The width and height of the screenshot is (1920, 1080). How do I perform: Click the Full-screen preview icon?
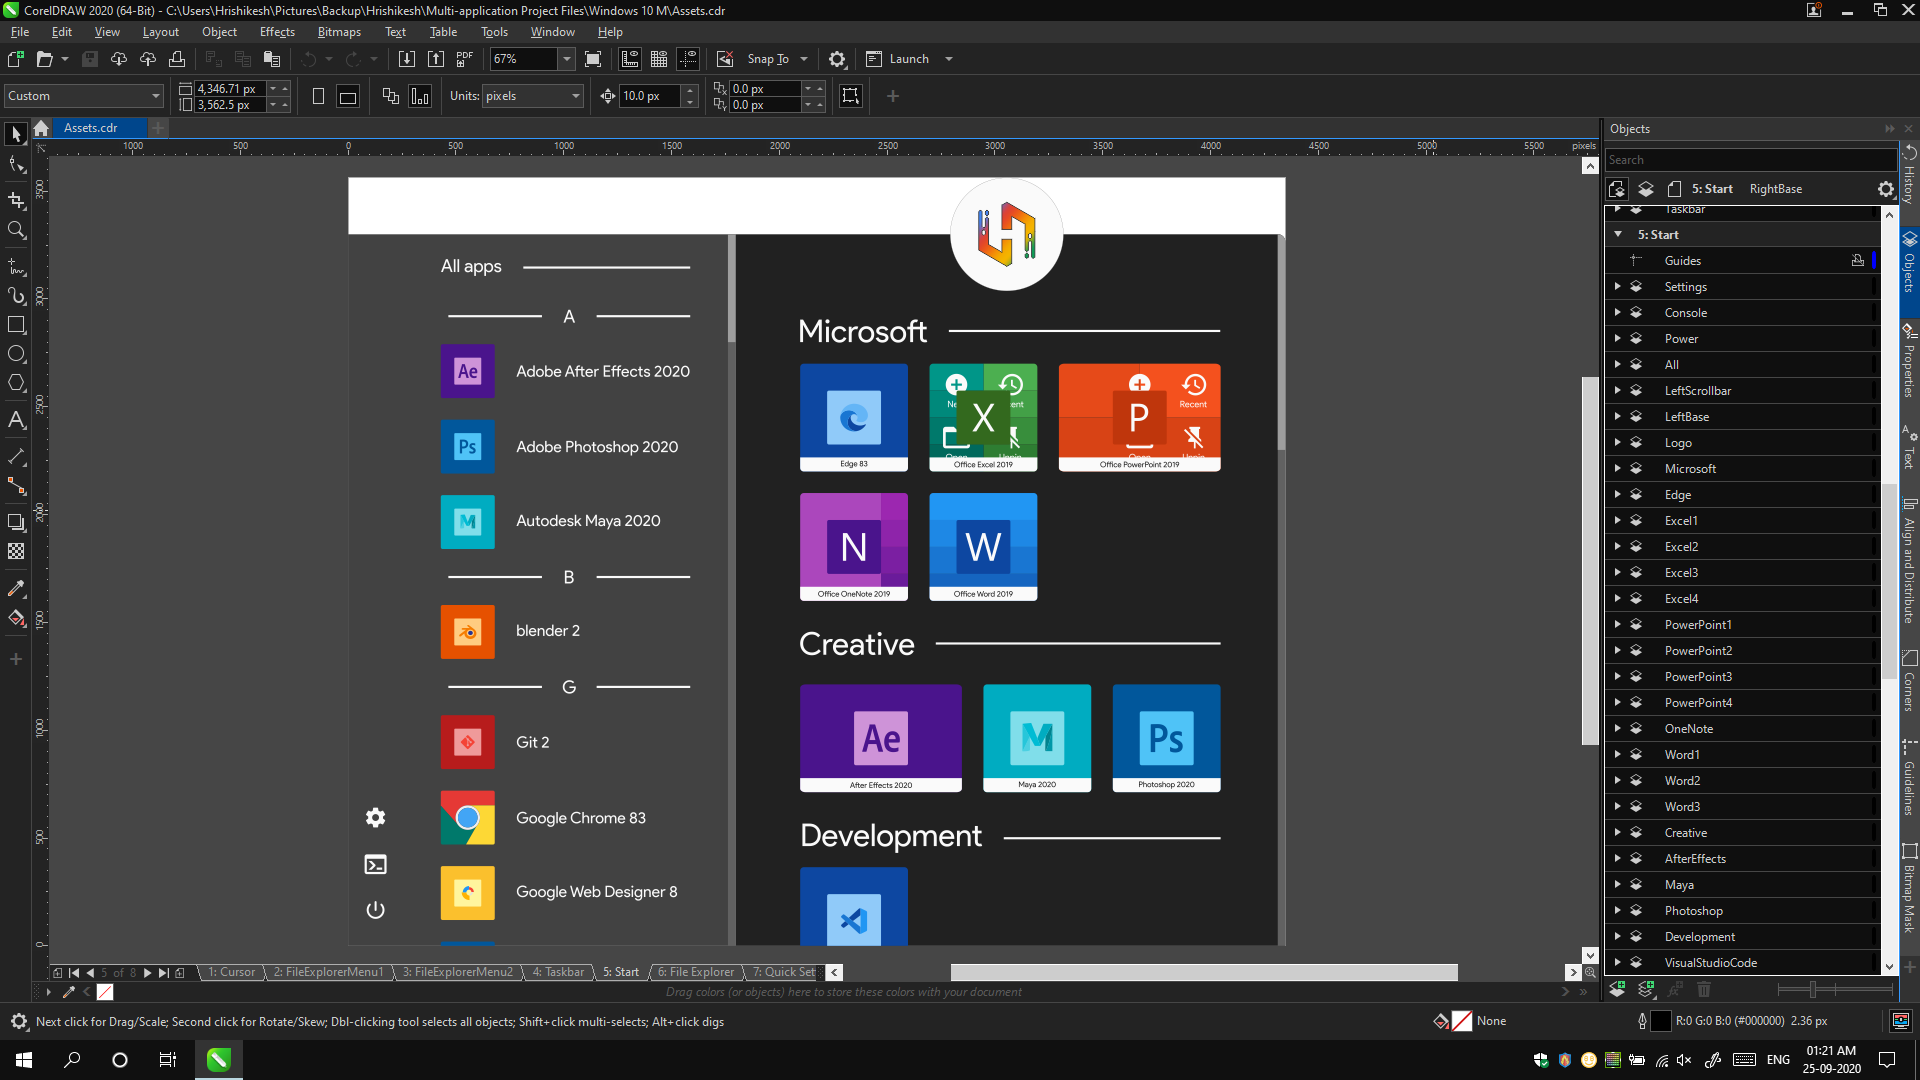(593, 59)
